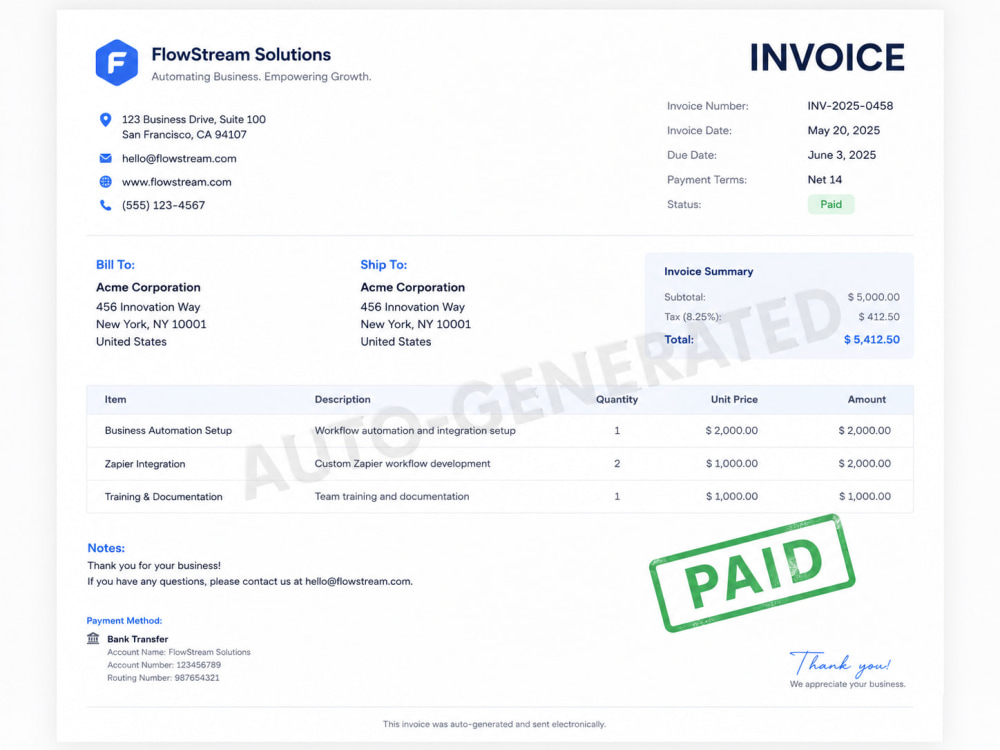The height and width of the screenshot is (750, 1000).
Task: Select the due date June 3, 2025
Action: 842,155
